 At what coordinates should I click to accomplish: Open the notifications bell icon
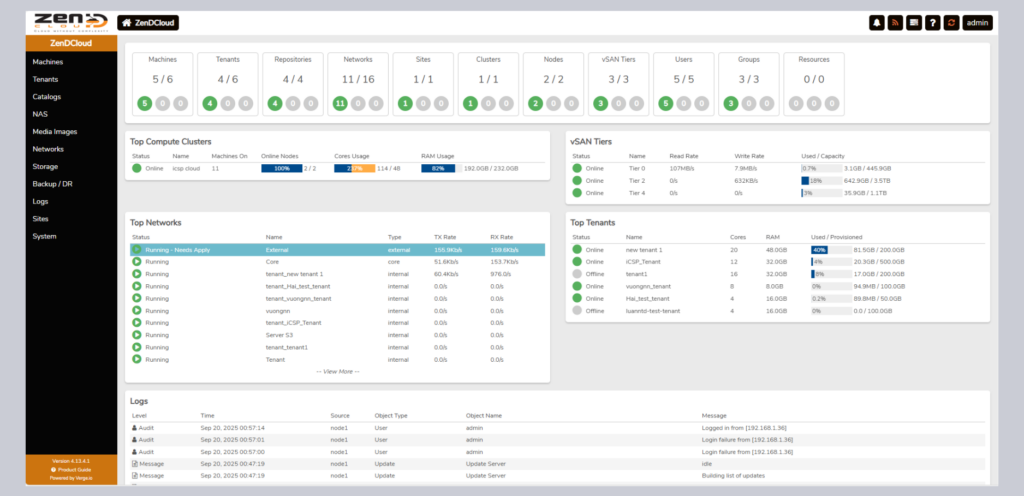[x=877, y=22]
